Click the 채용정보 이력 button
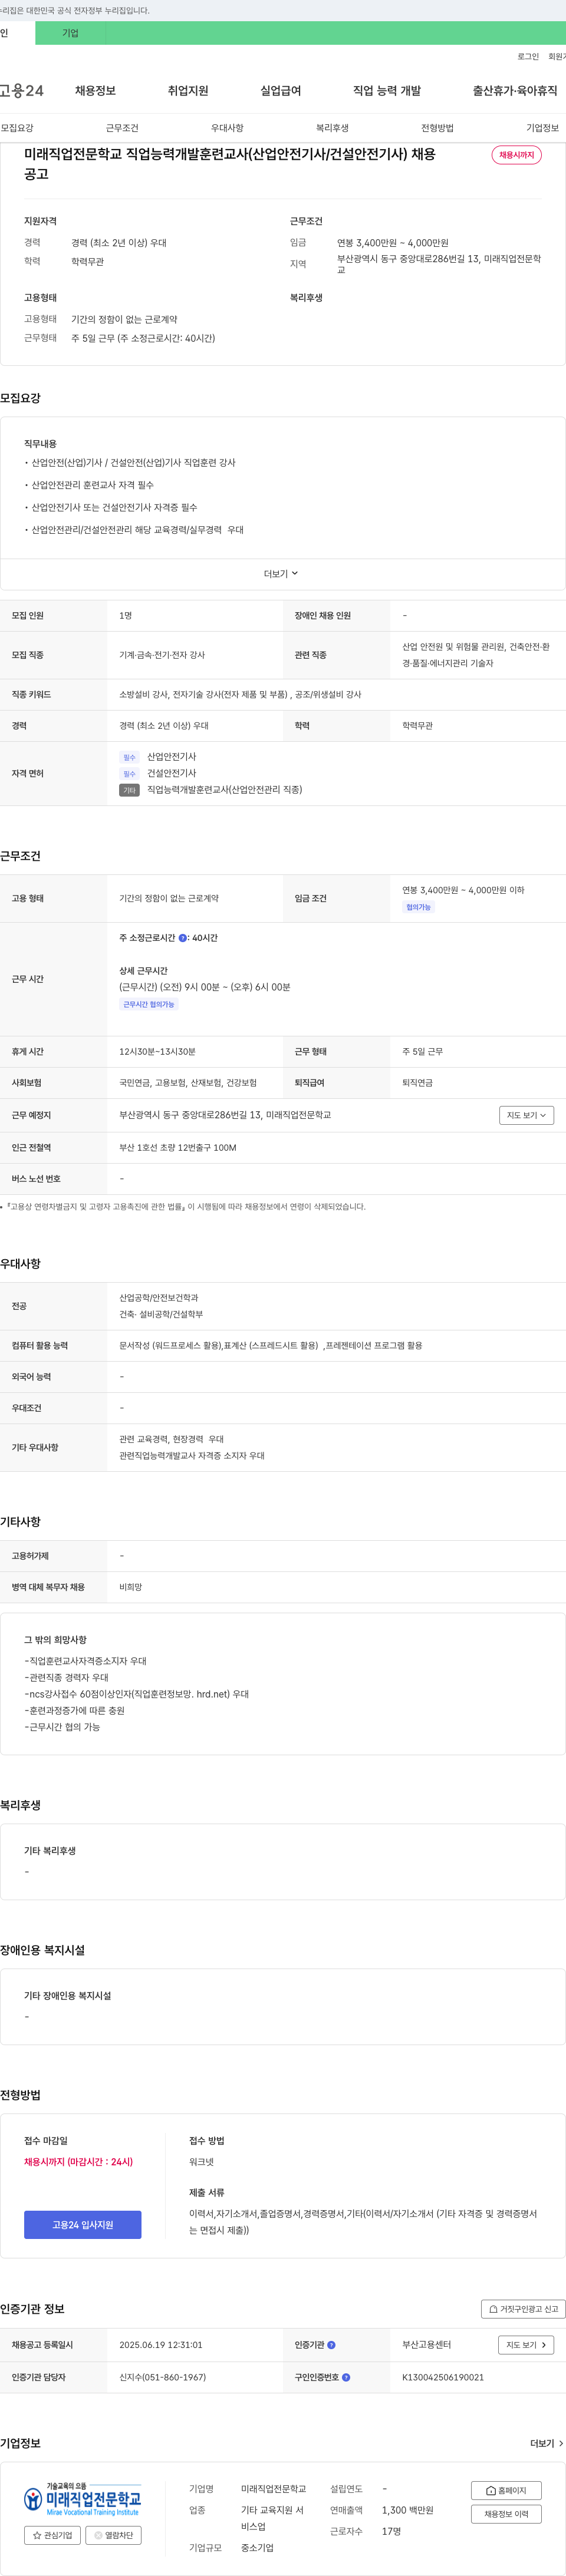Image resolution: width=566 pixels, height=2576 pixels. (506, 2514)
